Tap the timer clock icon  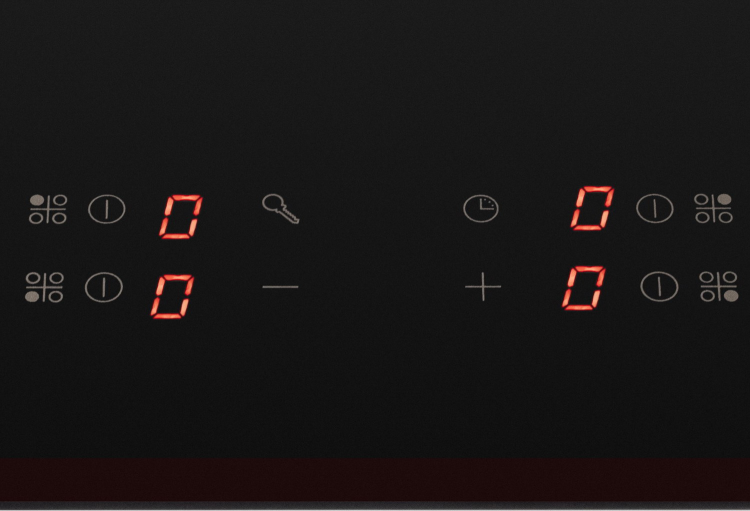coord(481,208)
